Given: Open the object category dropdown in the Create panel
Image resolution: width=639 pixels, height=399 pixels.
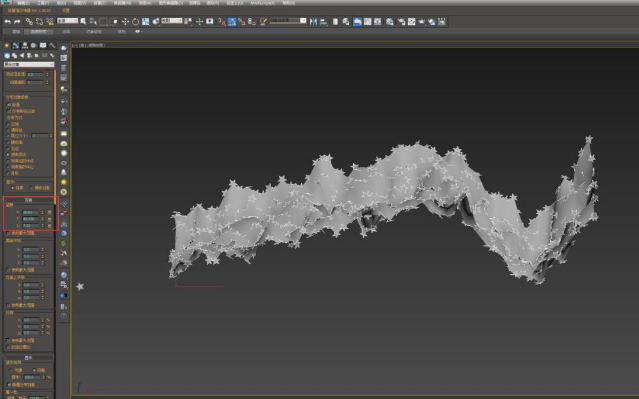Looking at the screenshot, I should point(29,64).
